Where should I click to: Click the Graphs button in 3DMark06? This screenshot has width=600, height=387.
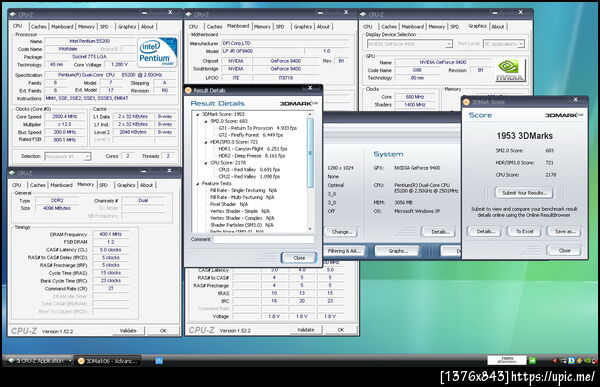pyautogui.click(x=397, y=251)
